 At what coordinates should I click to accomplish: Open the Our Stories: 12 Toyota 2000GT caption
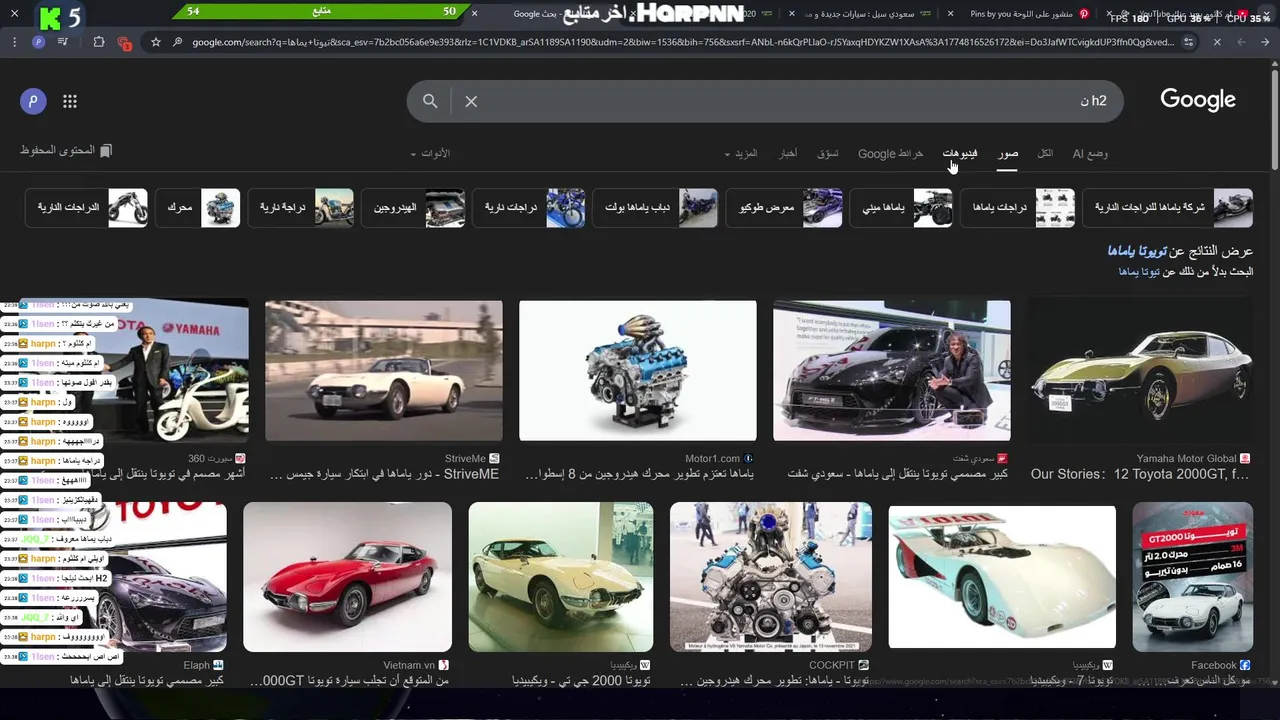[1139, 474]
